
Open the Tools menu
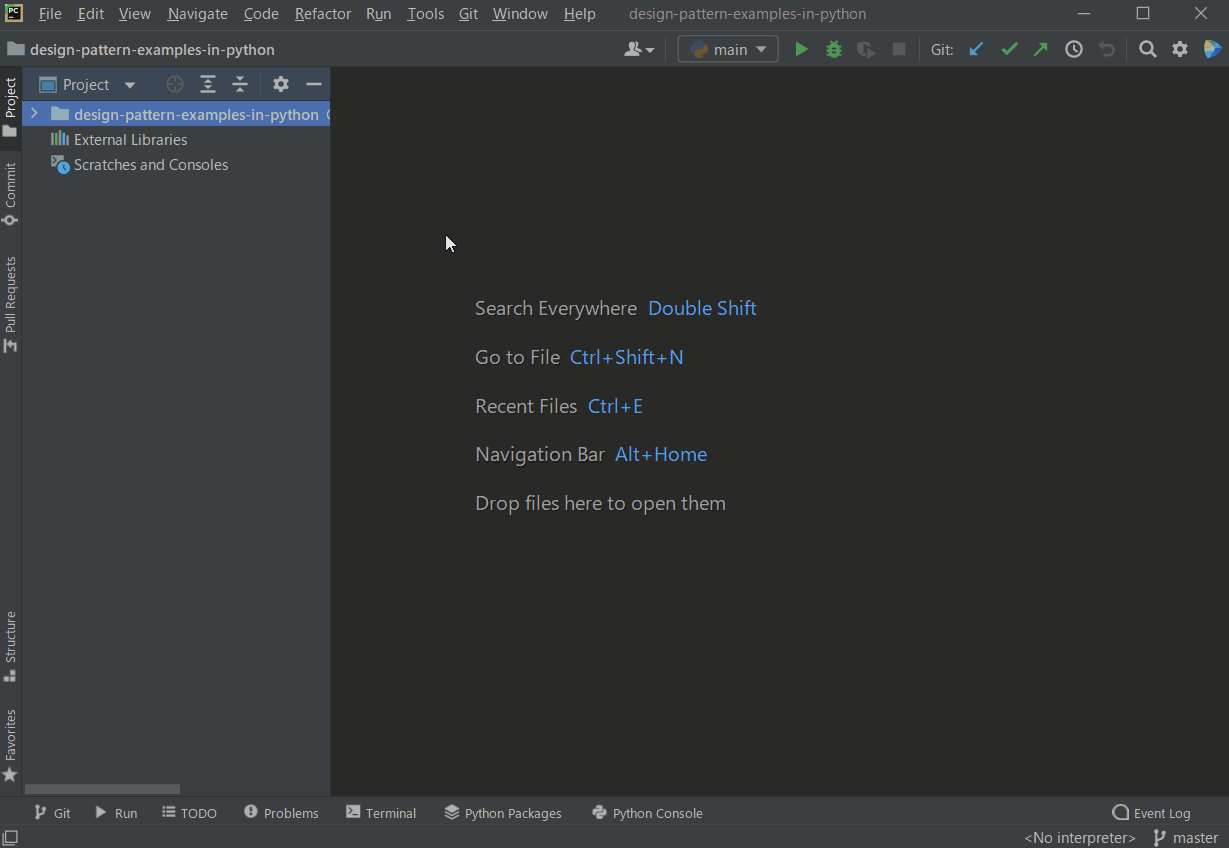click(x=425, y=14)
